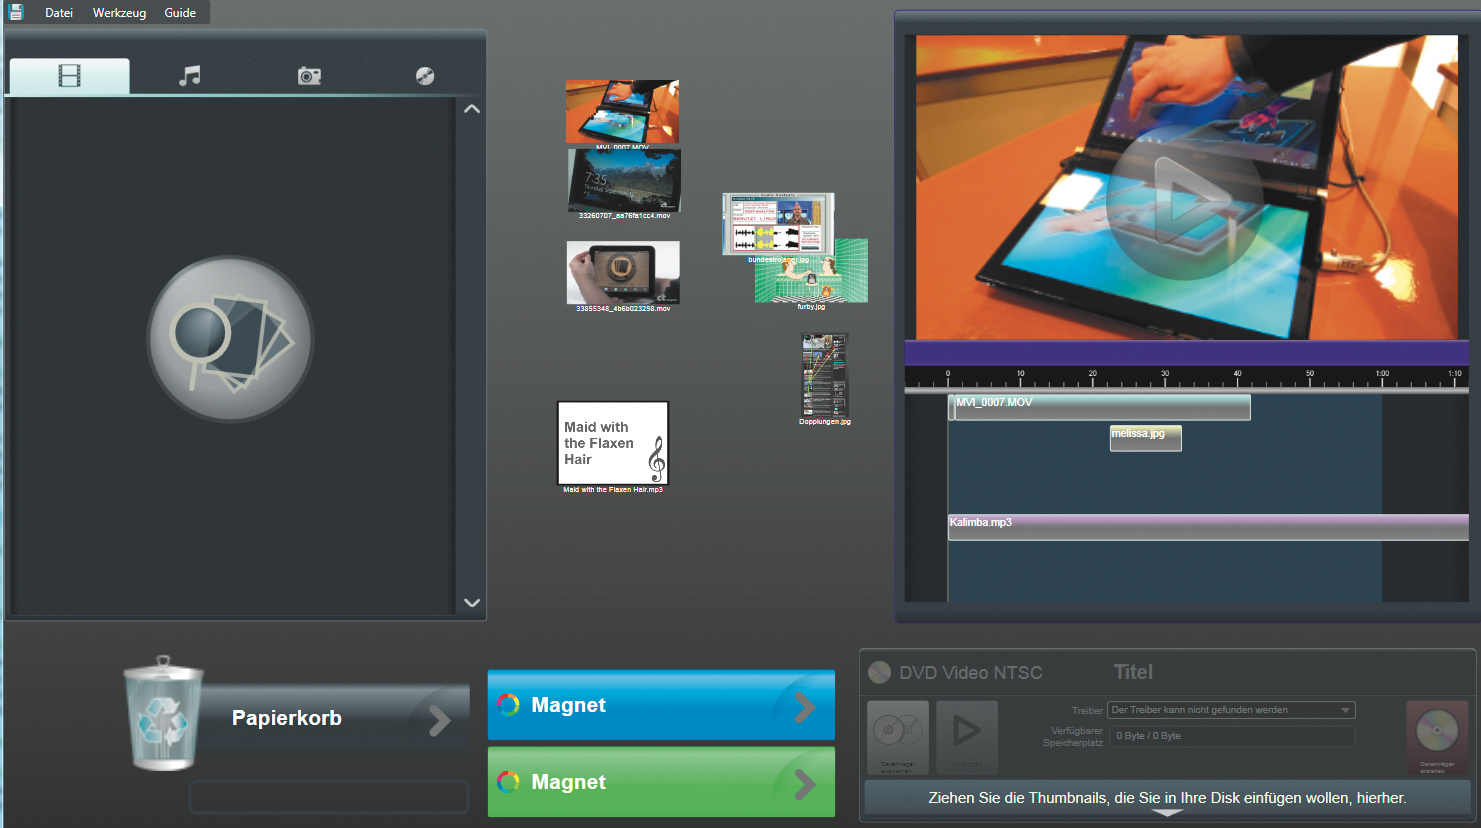Expand the Papierkorb panel arrow

[439, 720]
